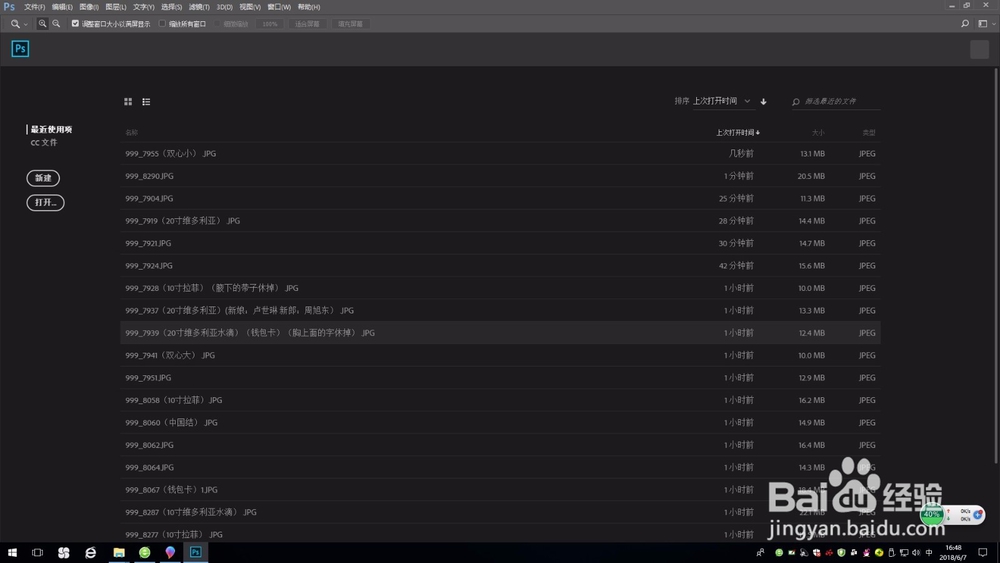This screenshot has height=563, width=1000.
Task: Sort by the 名称 column header
Action: pos(131,133)
